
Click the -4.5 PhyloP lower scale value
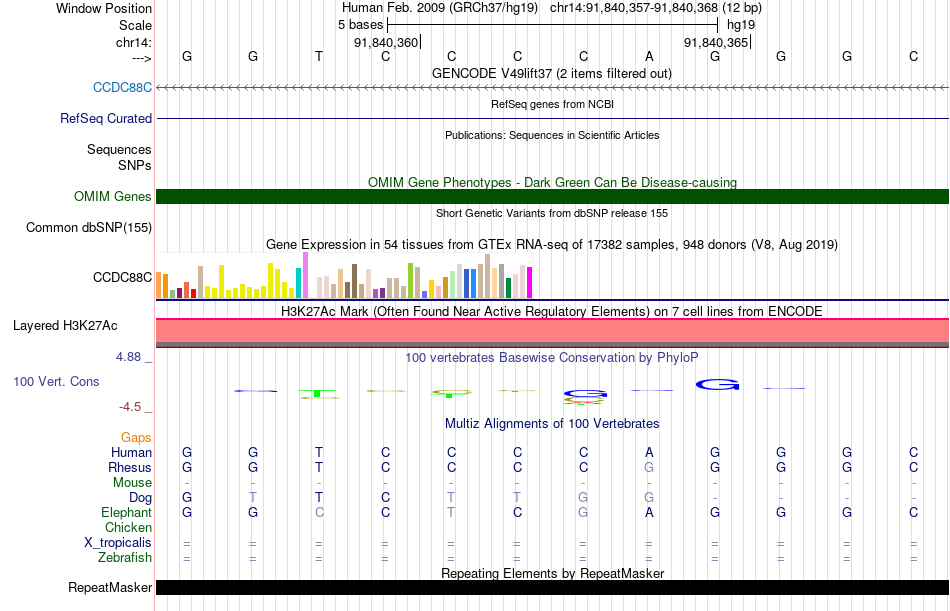coord(130,407)
